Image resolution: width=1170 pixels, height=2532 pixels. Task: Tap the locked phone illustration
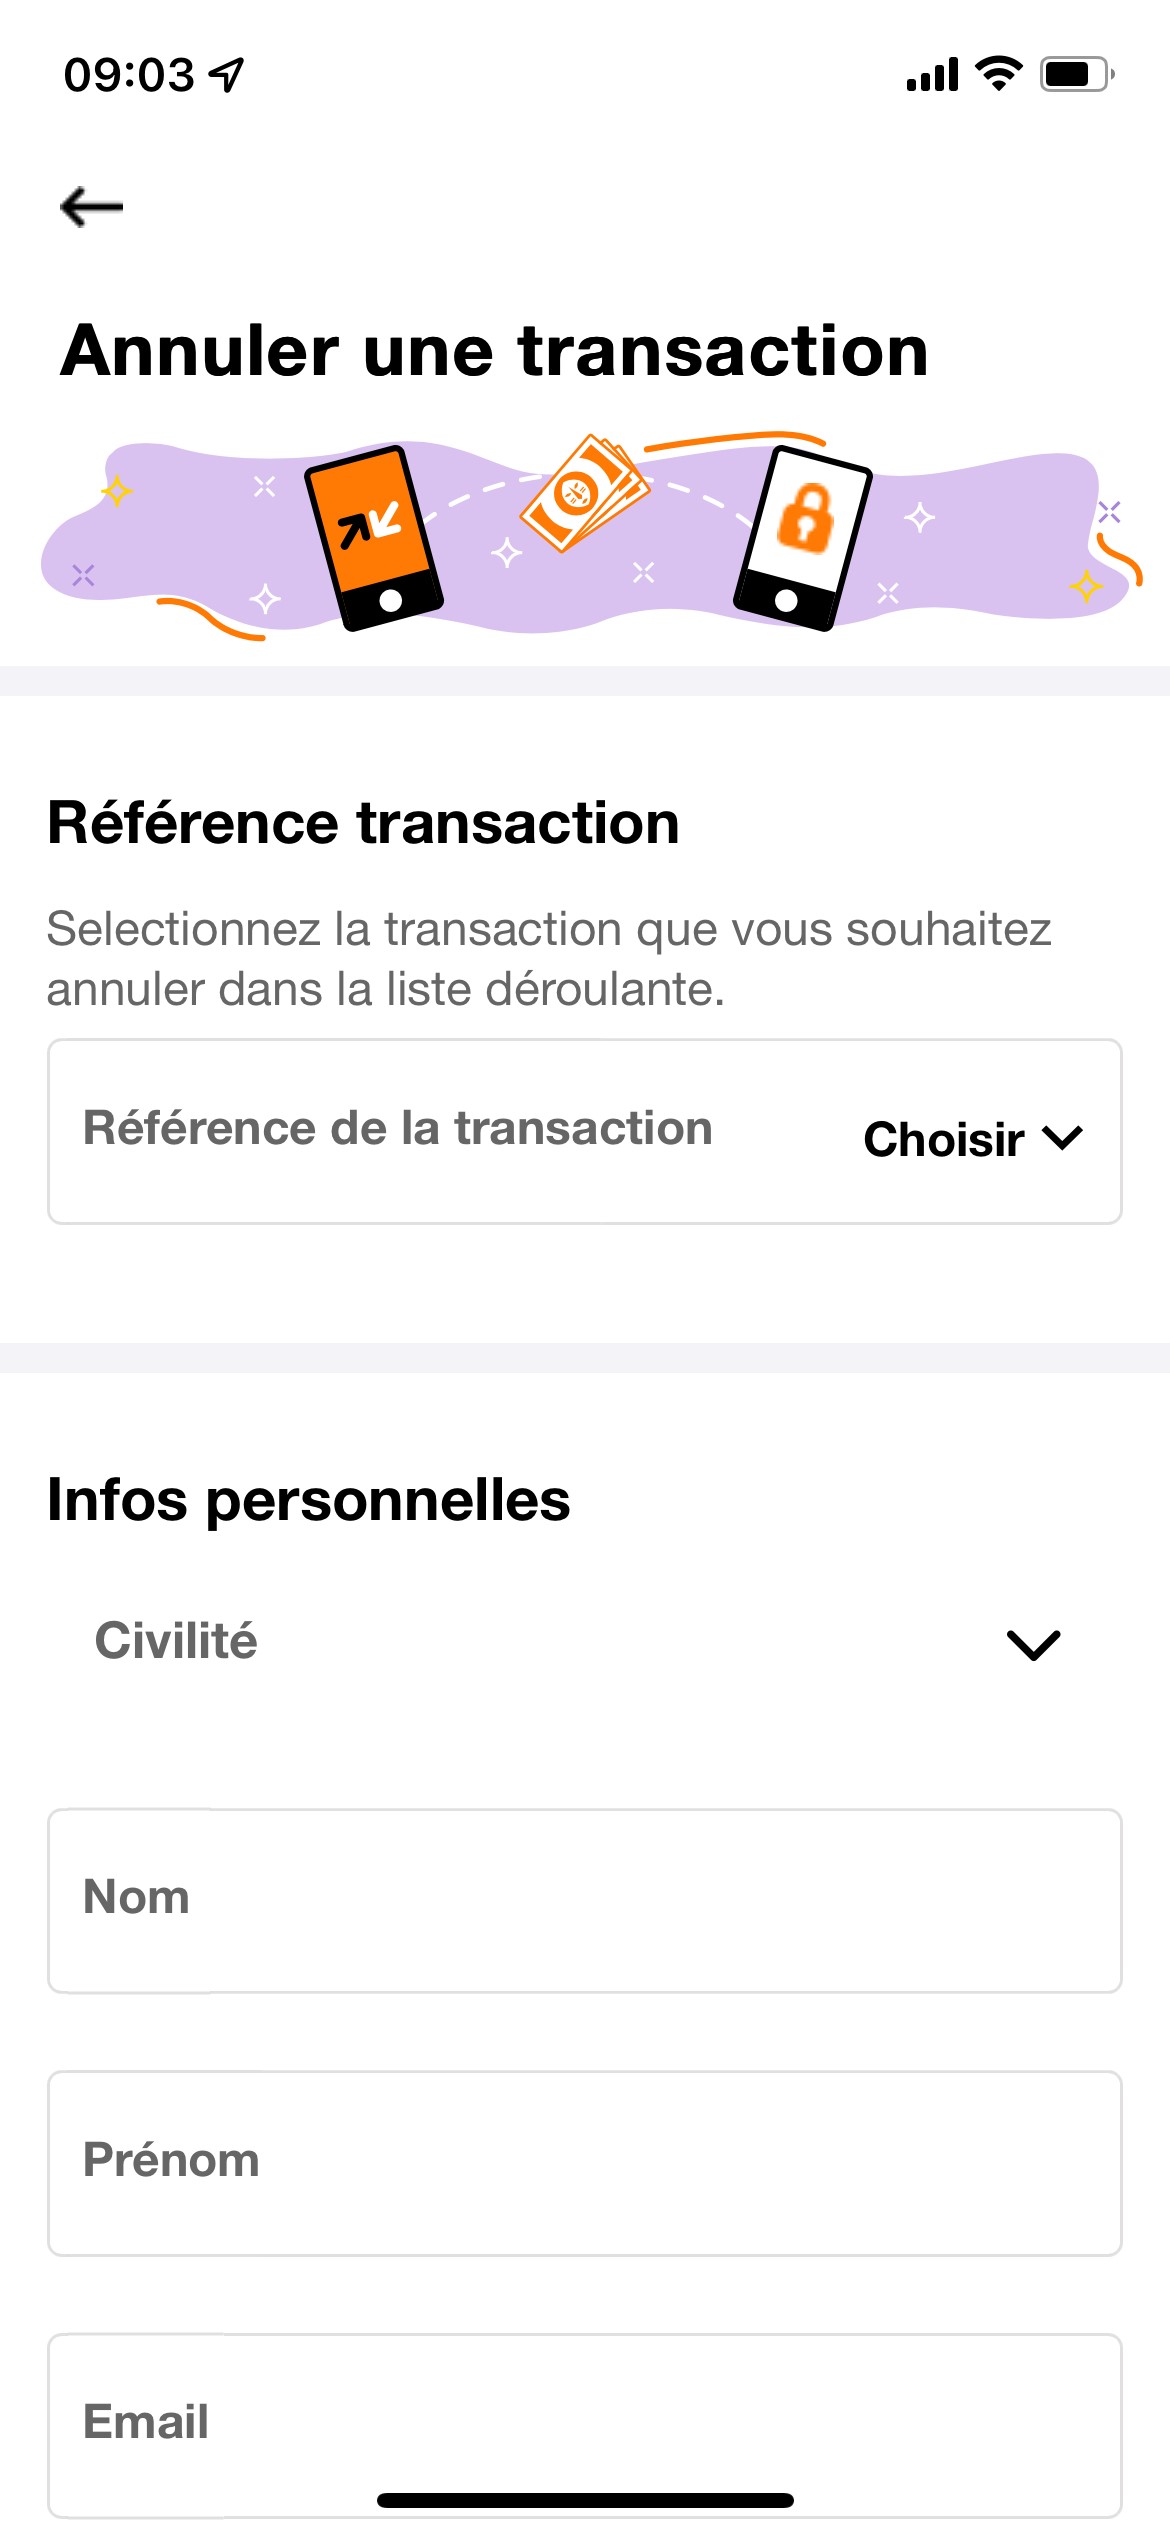pos(802,538)
